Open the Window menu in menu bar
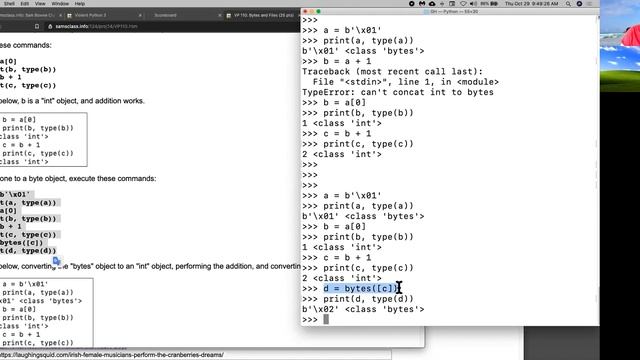 point(60,4)
